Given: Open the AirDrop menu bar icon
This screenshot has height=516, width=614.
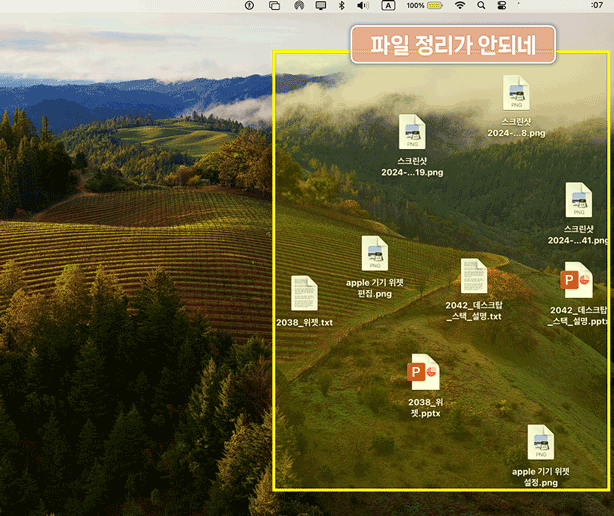Looking at the screenshot, I should click(299, 5).
